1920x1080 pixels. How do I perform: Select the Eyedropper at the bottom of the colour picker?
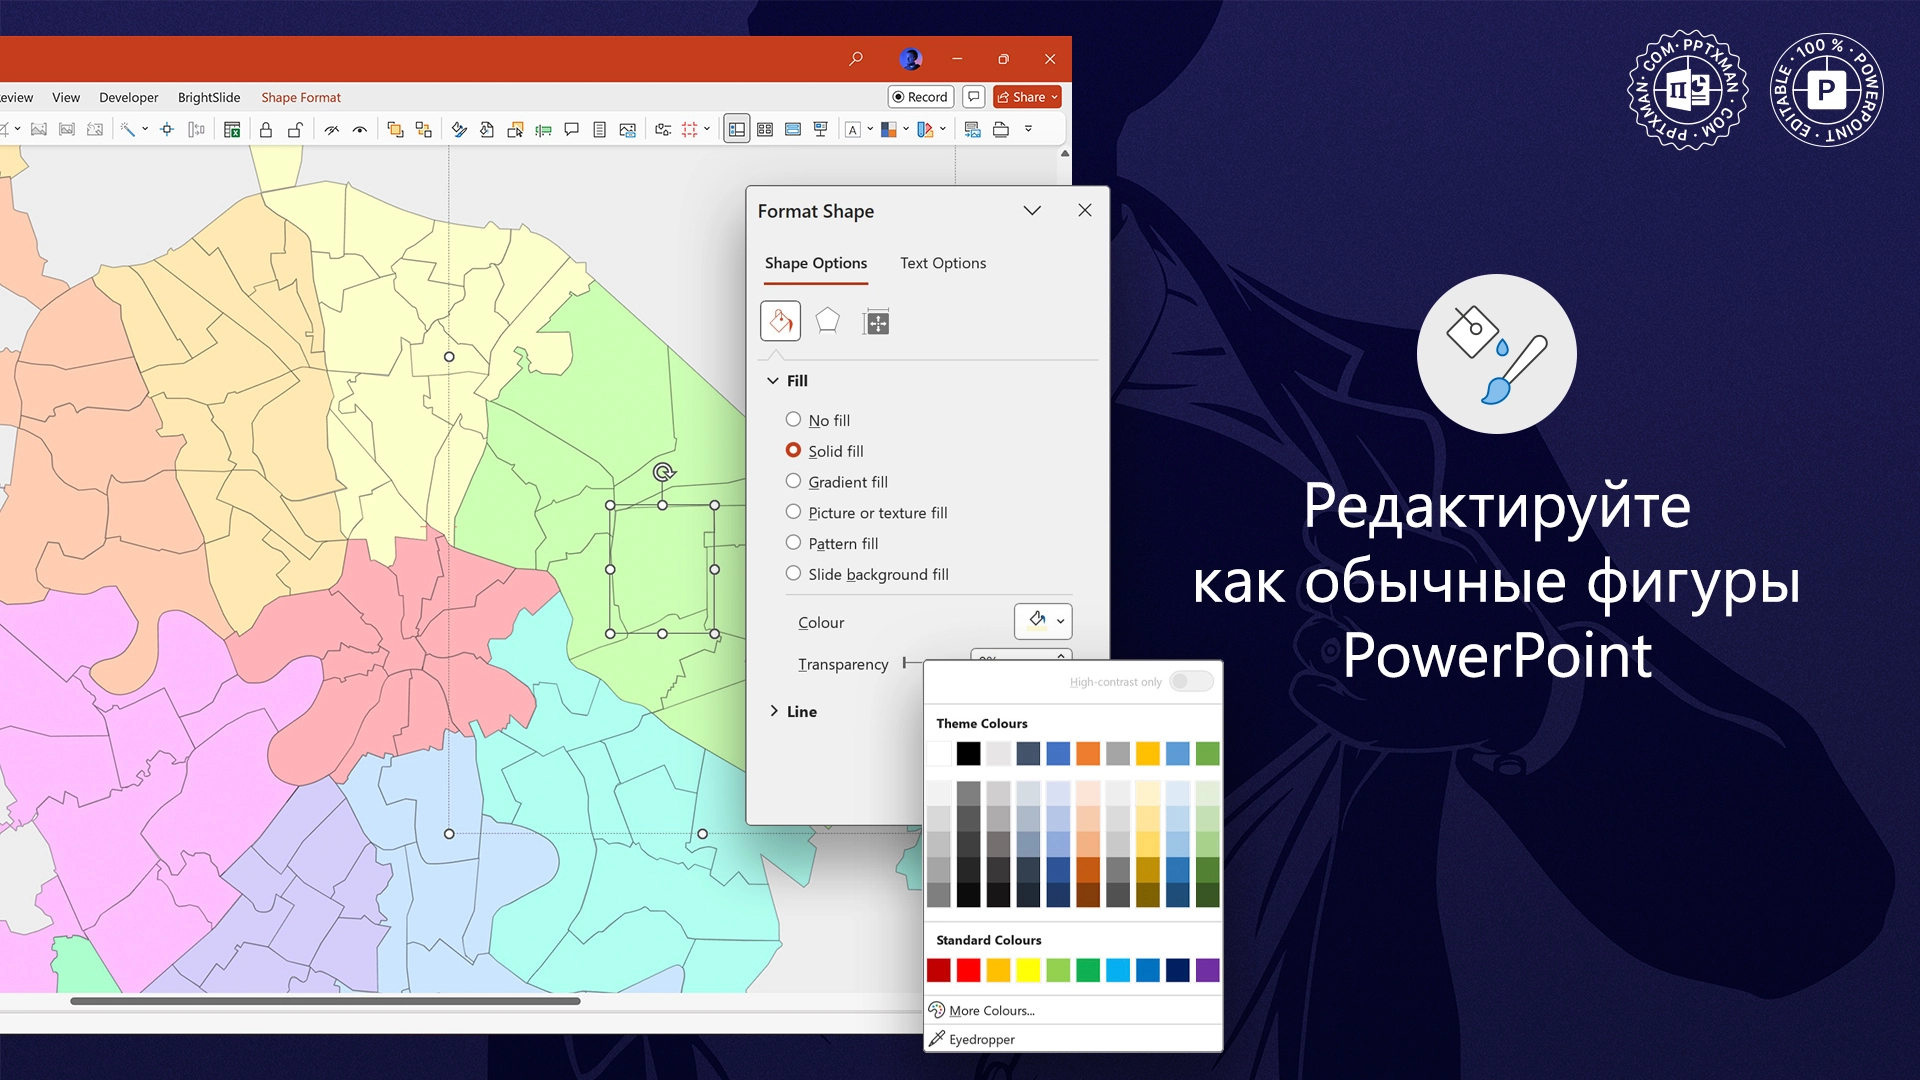click(x=981, y=1039)
